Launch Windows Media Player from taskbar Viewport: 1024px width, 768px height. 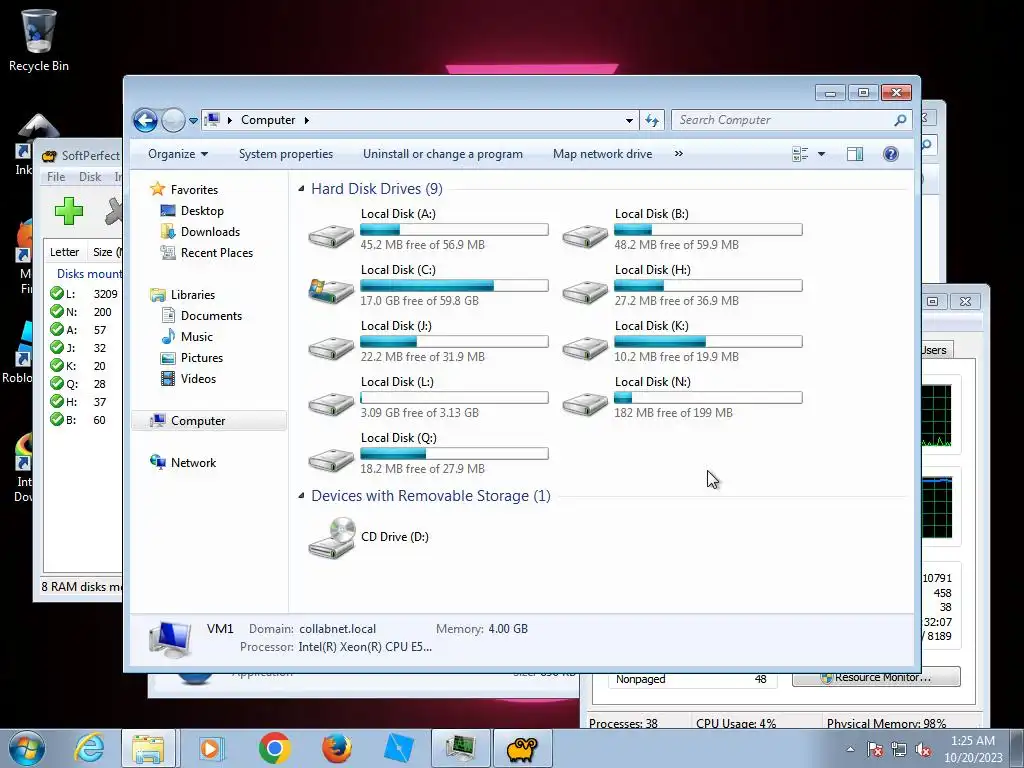[210, 748]
